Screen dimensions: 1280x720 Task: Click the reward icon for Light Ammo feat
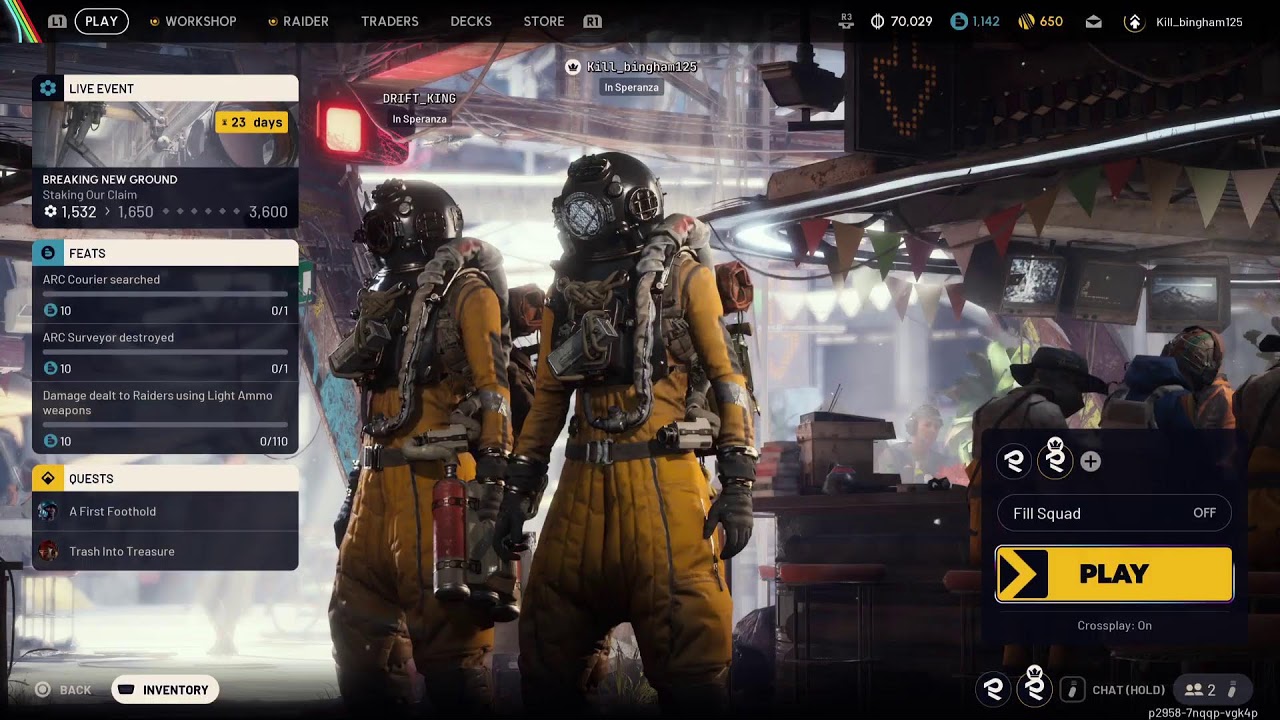coord(51,441)
